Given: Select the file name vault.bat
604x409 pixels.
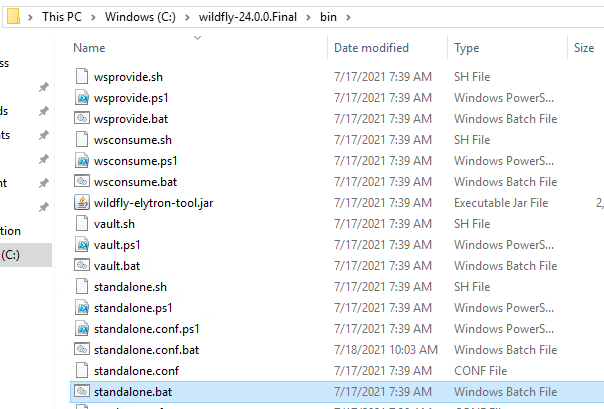Looking at the screenshot, I should click(117, 266).
